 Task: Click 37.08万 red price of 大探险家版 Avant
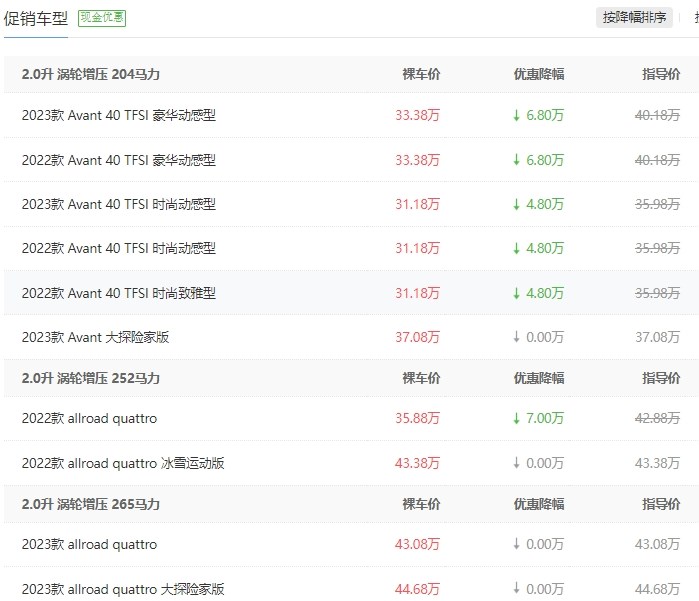tap(417, 337)
